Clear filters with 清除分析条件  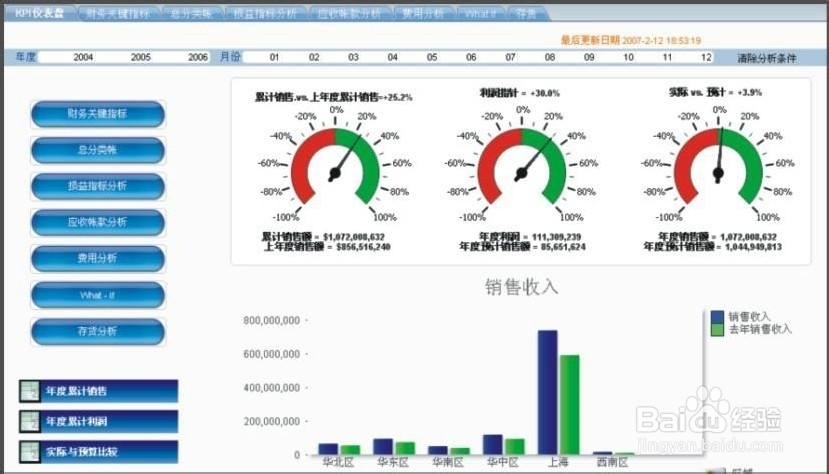(767, 58)
